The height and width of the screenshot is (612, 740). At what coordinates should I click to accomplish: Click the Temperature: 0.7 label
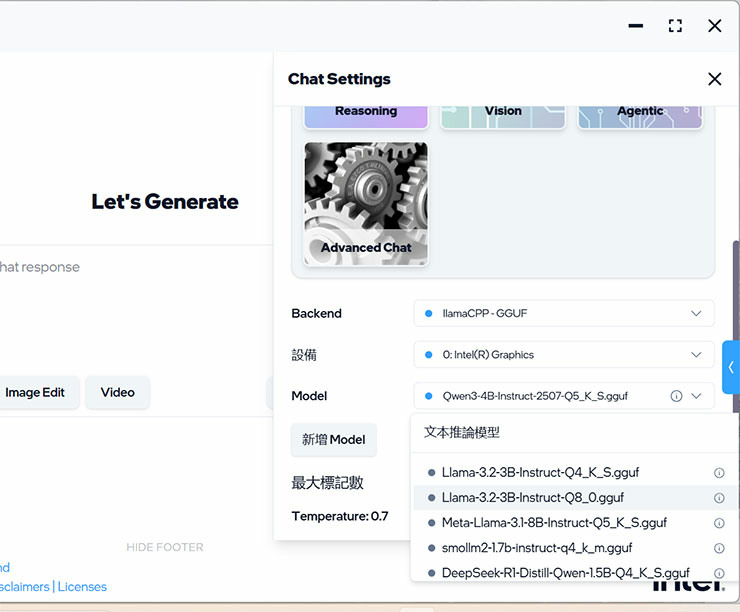(340, 516)
